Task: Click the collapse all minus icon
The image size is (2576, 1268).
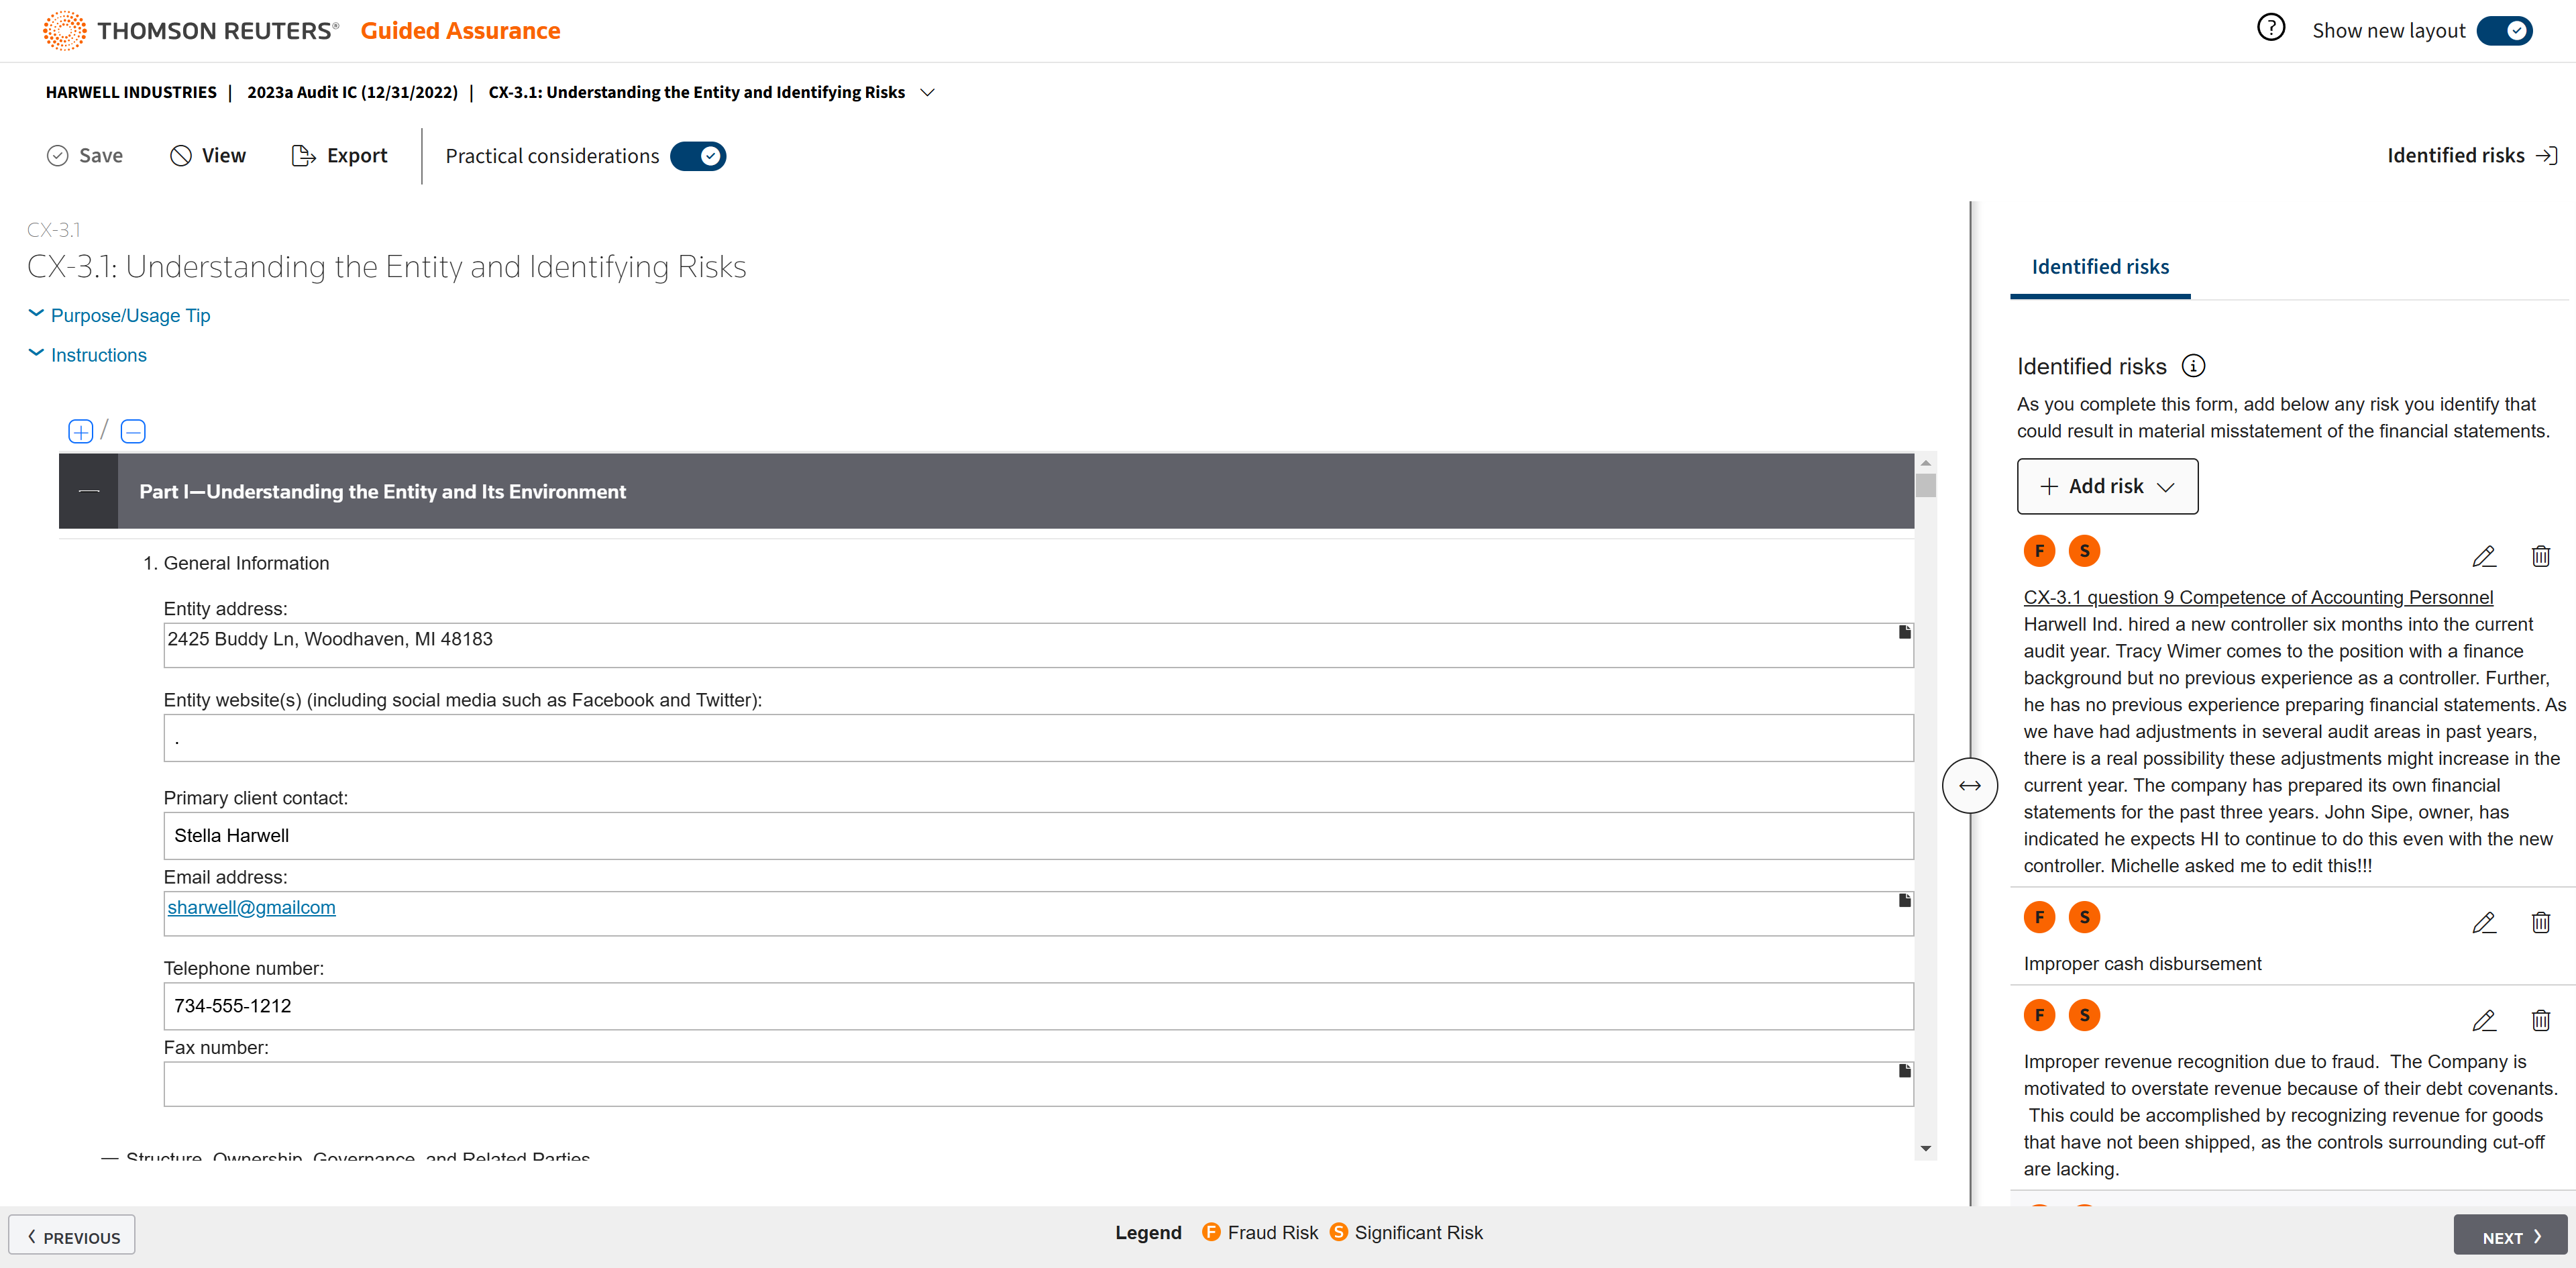Action: point(133,431)
